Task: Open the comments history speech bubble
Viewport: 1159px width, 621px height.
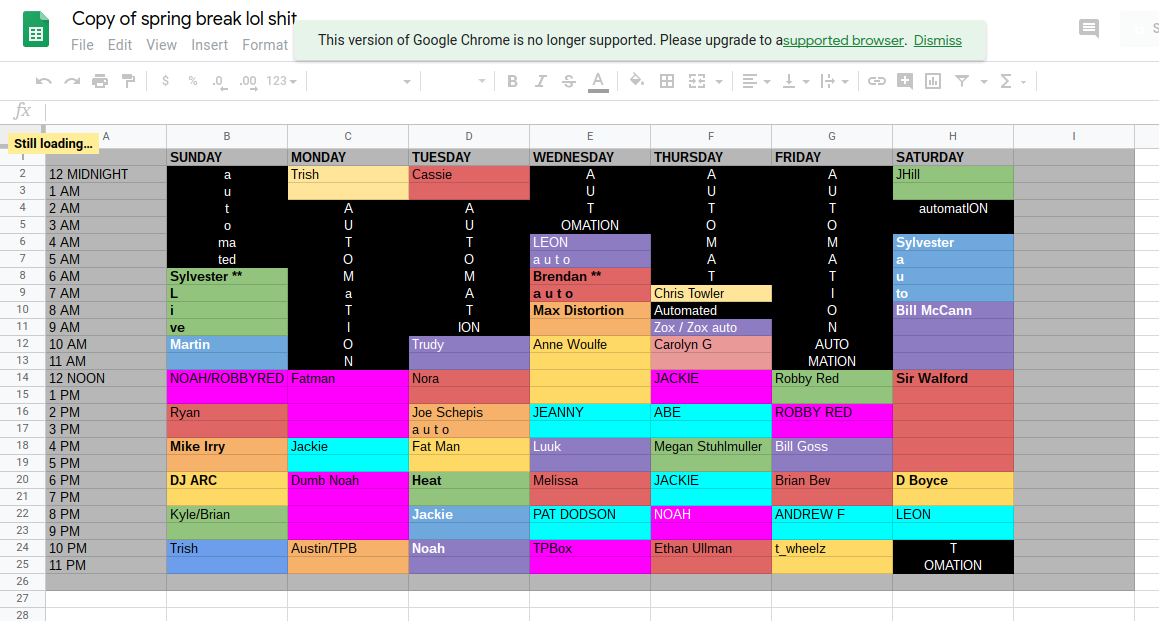Action: 1089,29
